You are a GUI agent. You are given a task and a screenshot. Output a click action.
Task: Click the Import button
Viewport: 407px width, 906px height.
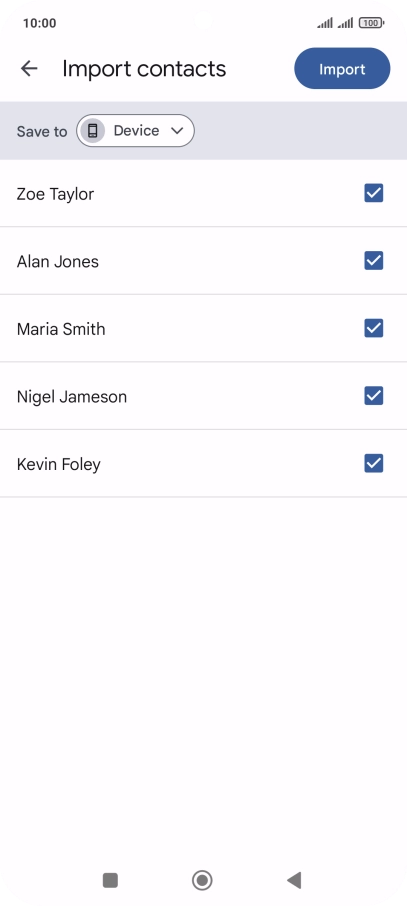click(342, 69)
